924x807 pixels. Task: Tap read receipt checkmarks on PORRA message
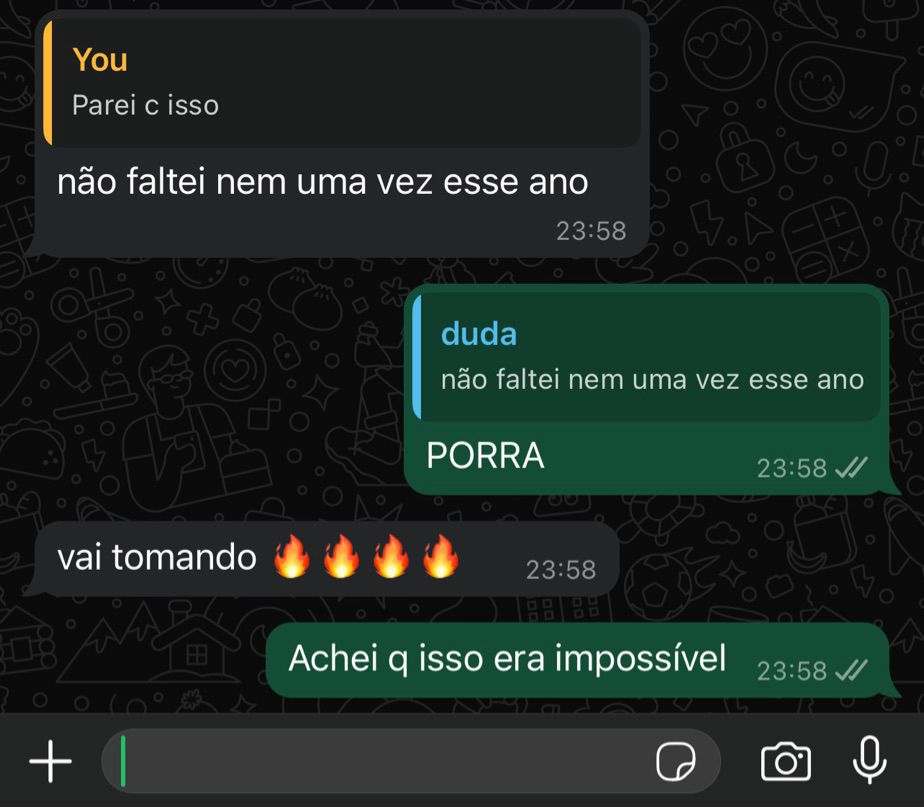point(852,468)
